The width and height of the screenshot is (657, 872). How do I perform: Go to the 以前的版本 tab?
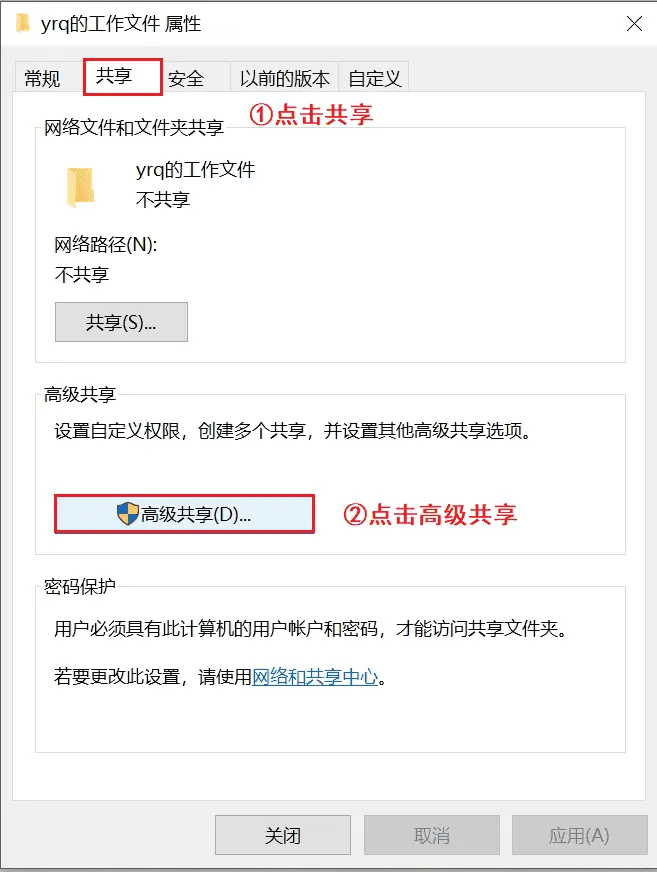pos(284,78)
